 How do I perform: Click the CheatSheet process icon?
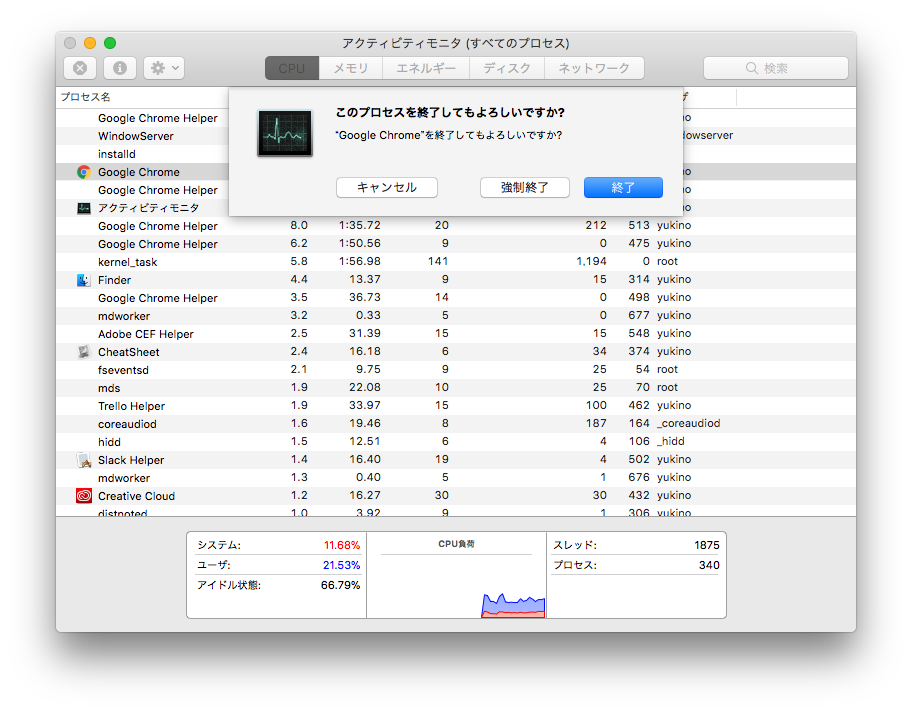[x=84, y=352]
